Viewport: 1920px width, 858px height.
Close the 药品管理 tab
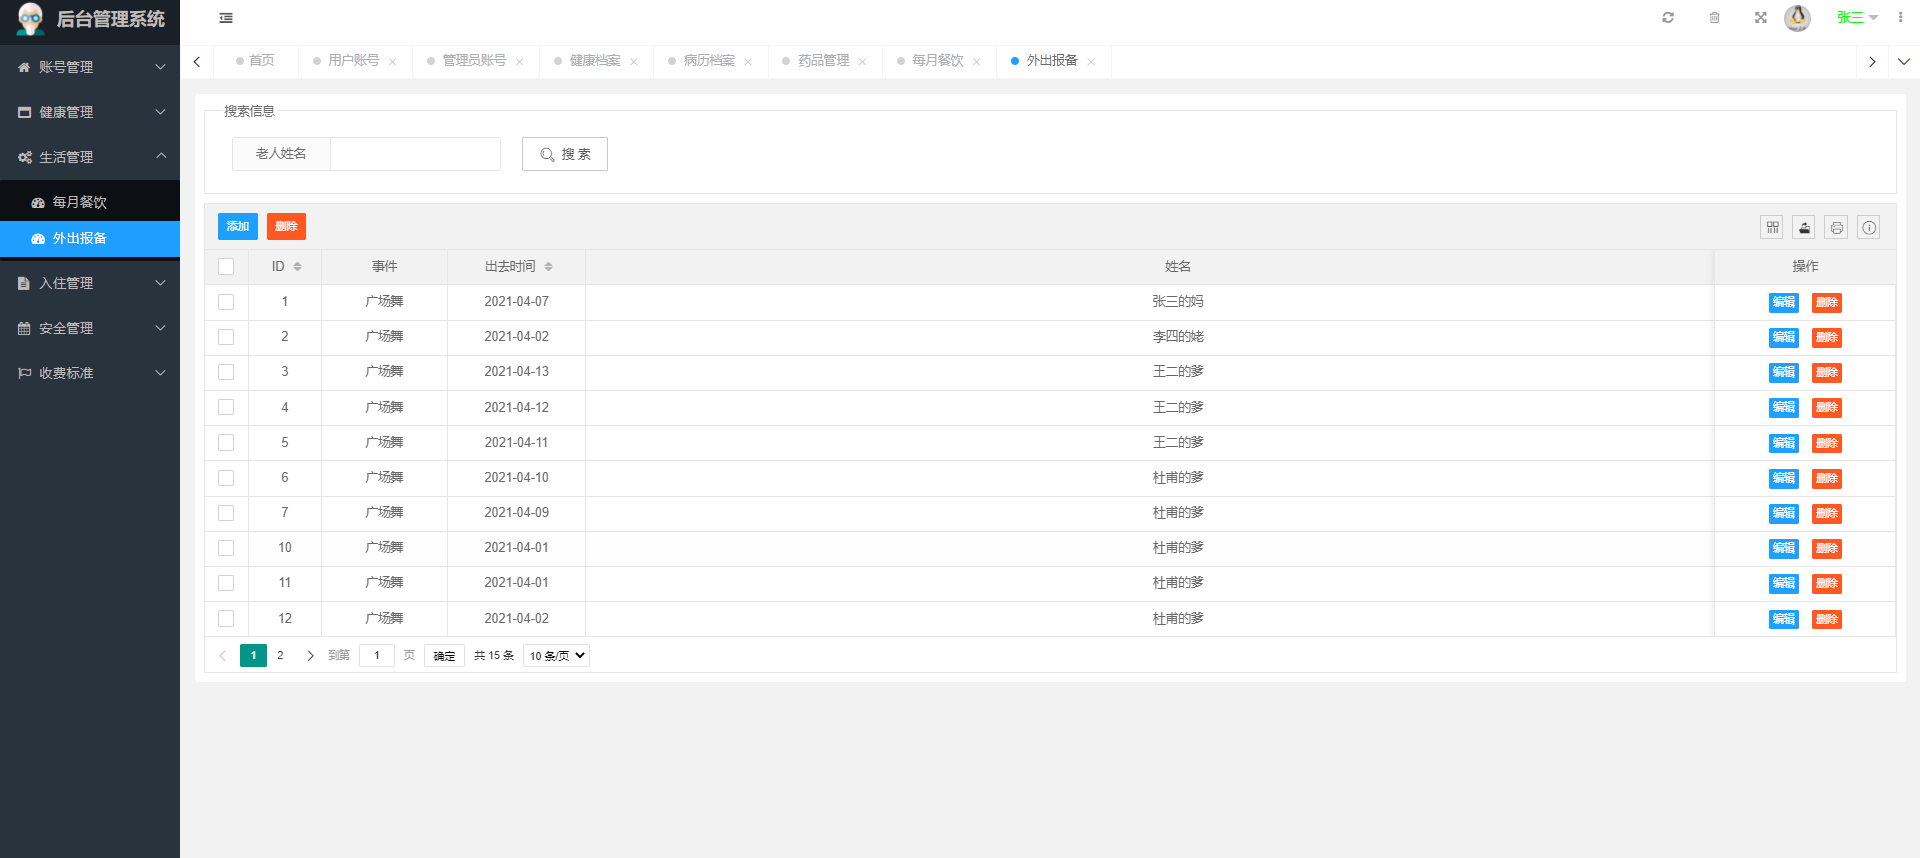(862, 62)
